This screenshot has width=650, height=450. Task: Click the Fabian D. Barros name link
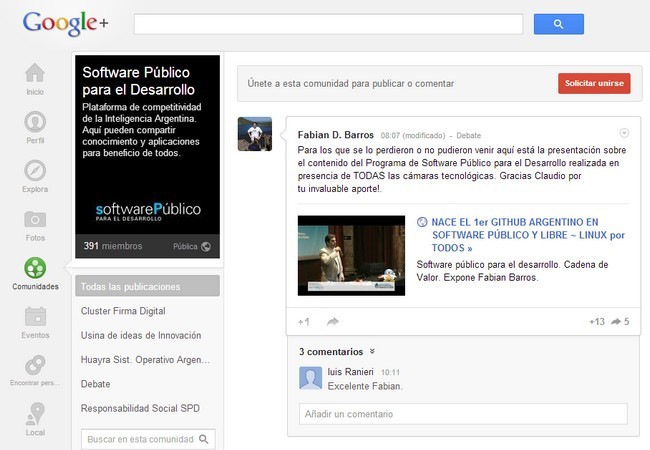(x=335, y=135)
